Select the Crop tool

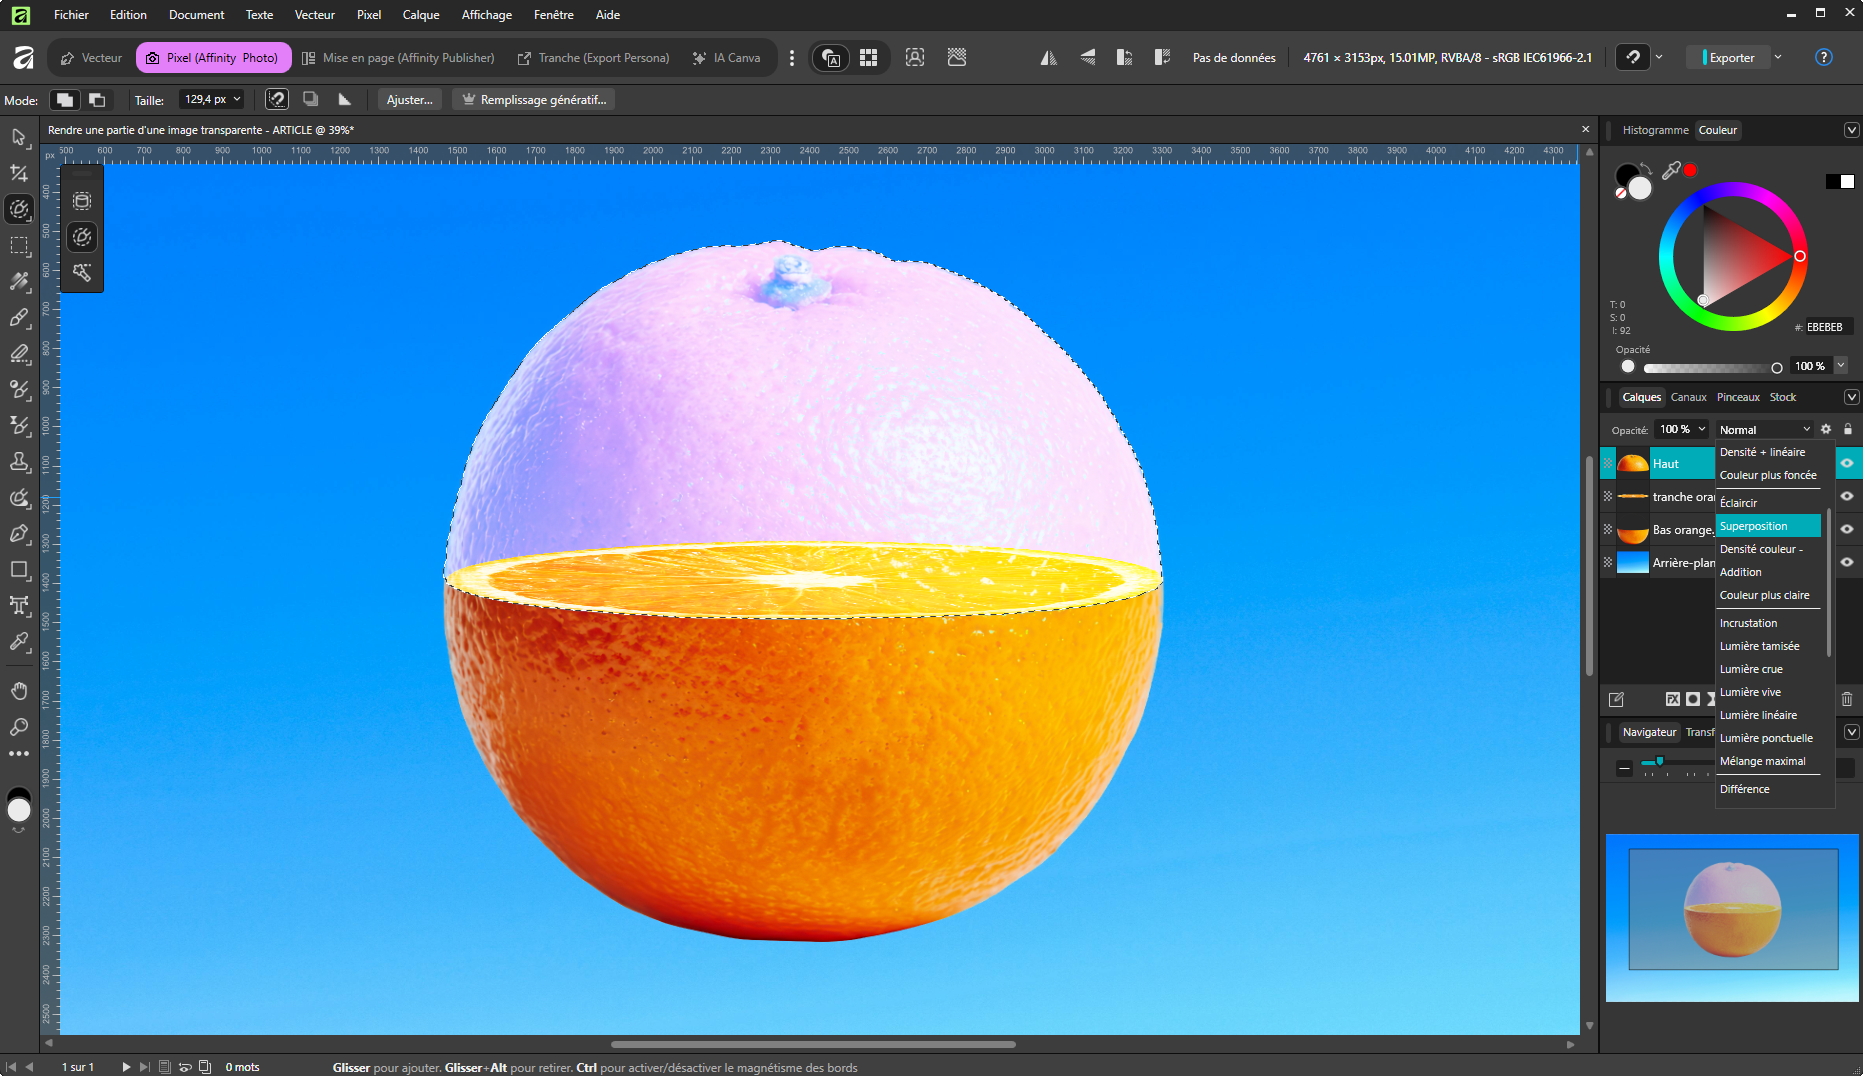pos(19,173)
